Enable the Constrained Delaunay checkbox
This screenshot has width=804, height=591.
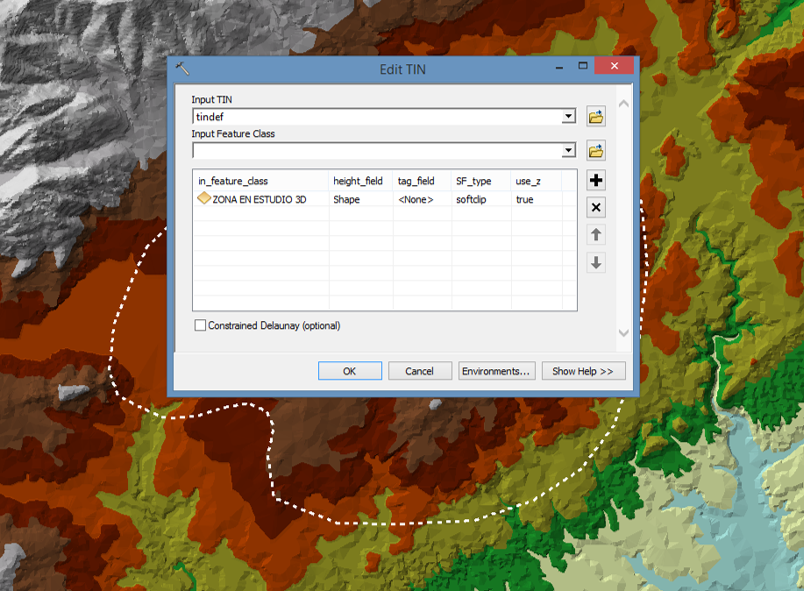click(x=201, y=326)
